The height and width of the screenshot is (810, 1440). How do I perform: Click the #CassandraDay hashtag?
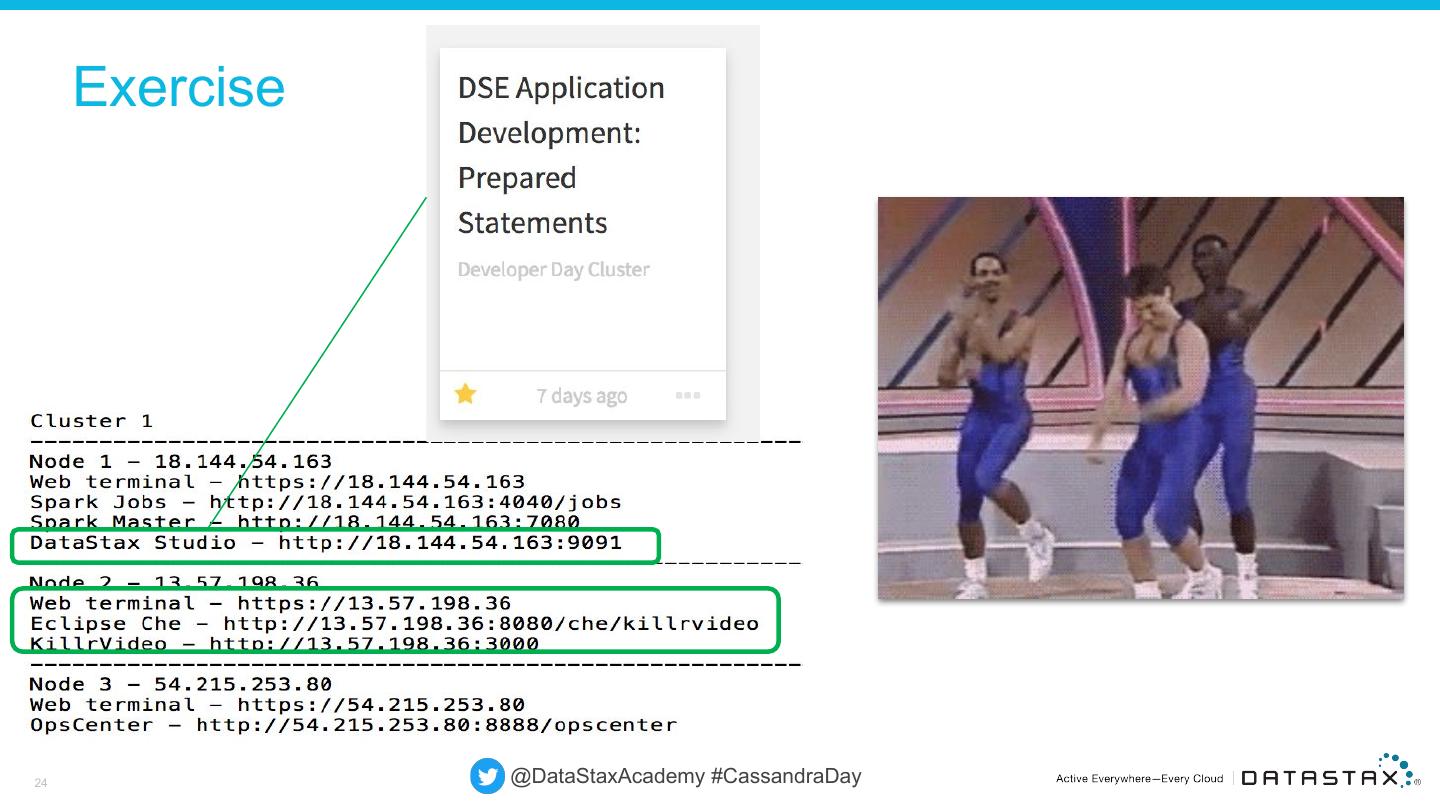[785, 777]
